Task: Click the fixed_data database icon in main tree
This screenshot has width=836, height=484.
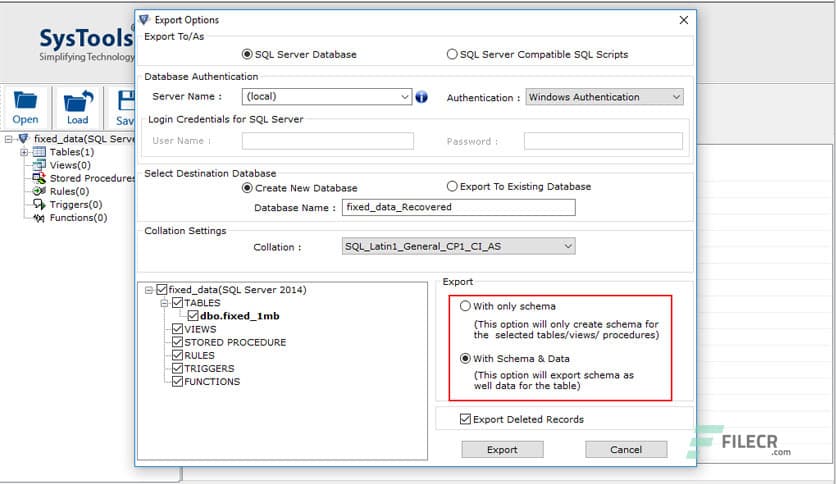Action: (23, 139)
